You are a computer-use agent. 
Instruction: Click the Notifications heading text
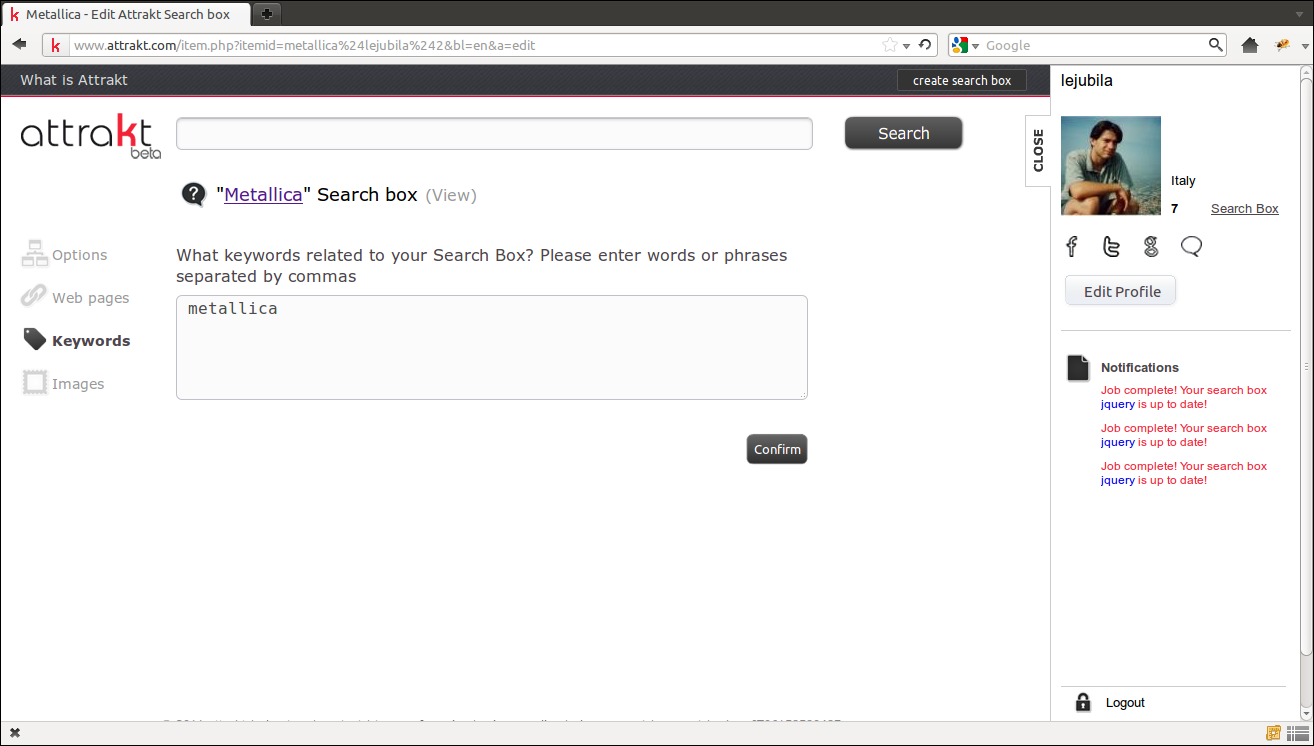[1140, 367]
